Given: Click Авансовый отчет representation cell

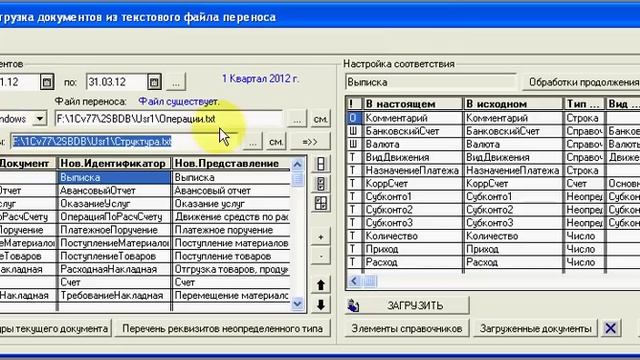Looking at the screenshot, I should coord(231,191).
